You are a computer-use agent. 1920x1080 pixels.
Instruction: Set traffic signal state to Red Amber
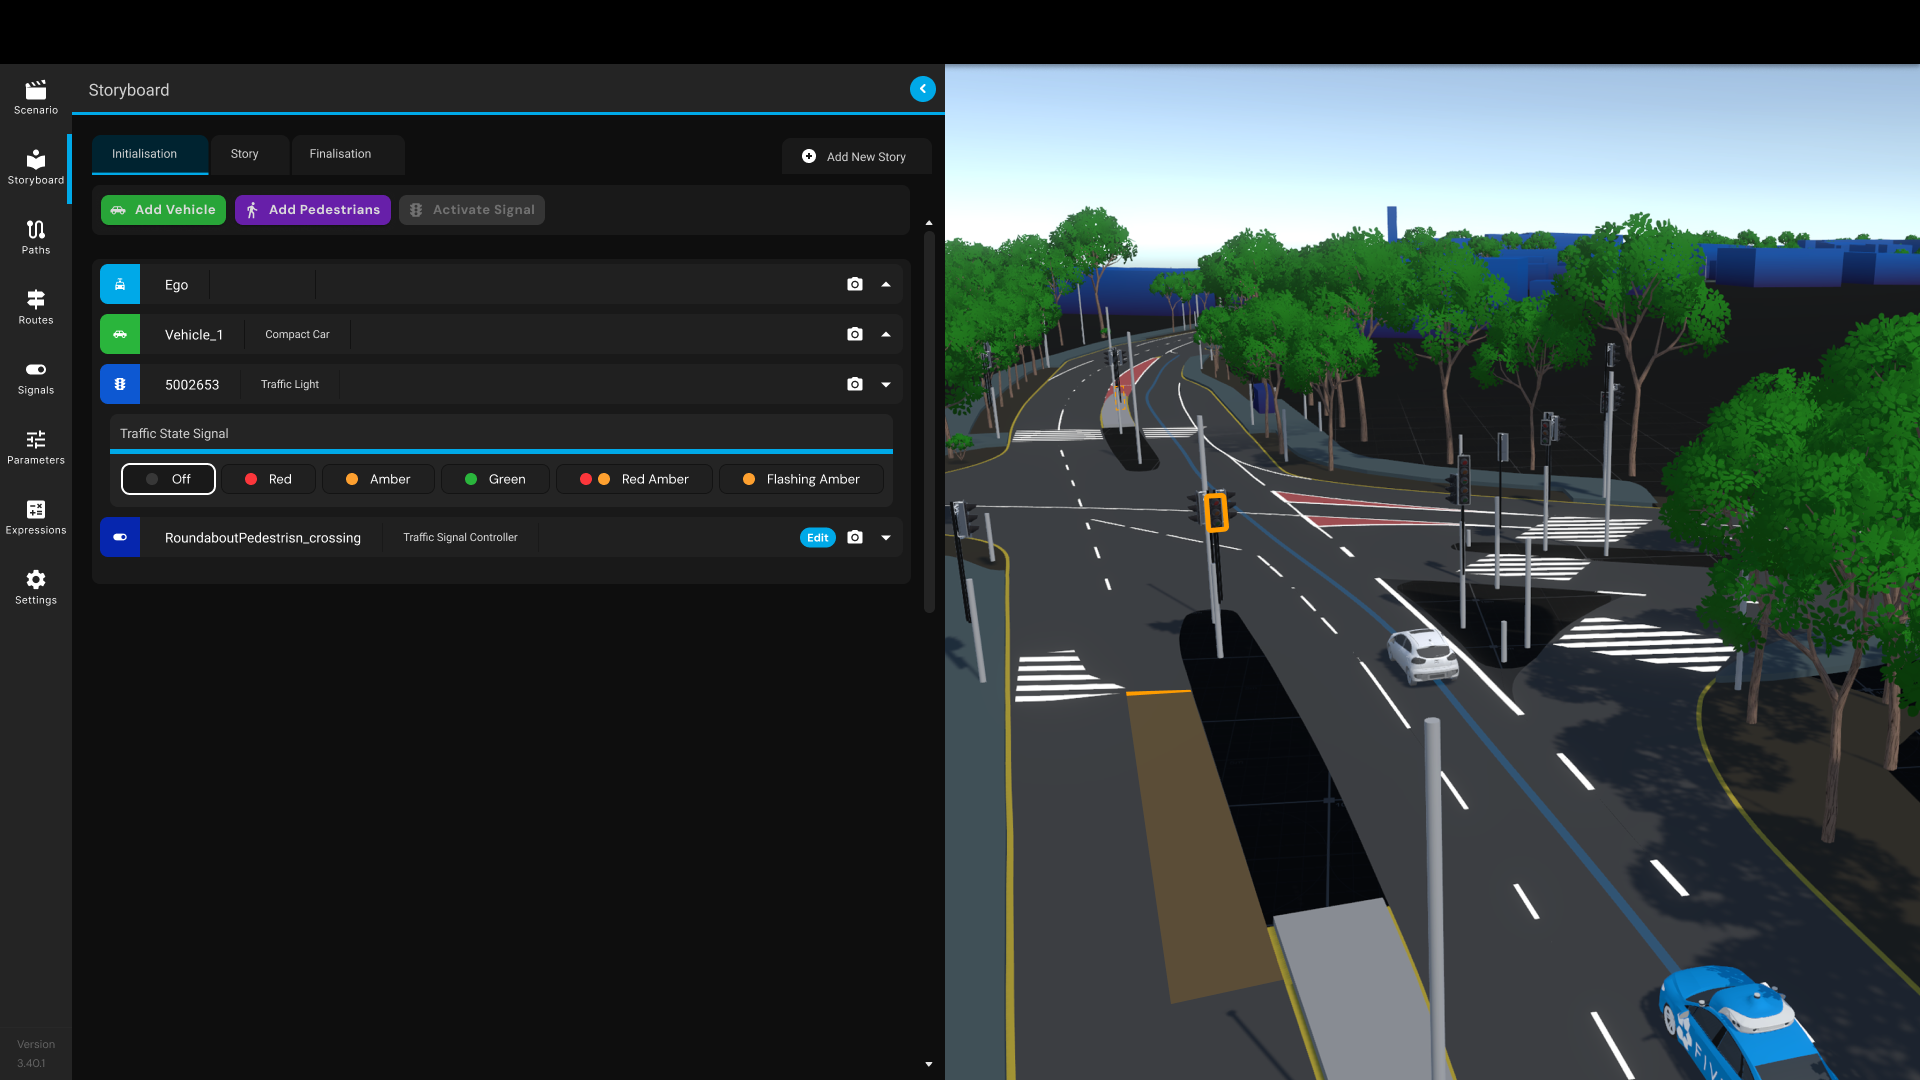tap(634, 479)
